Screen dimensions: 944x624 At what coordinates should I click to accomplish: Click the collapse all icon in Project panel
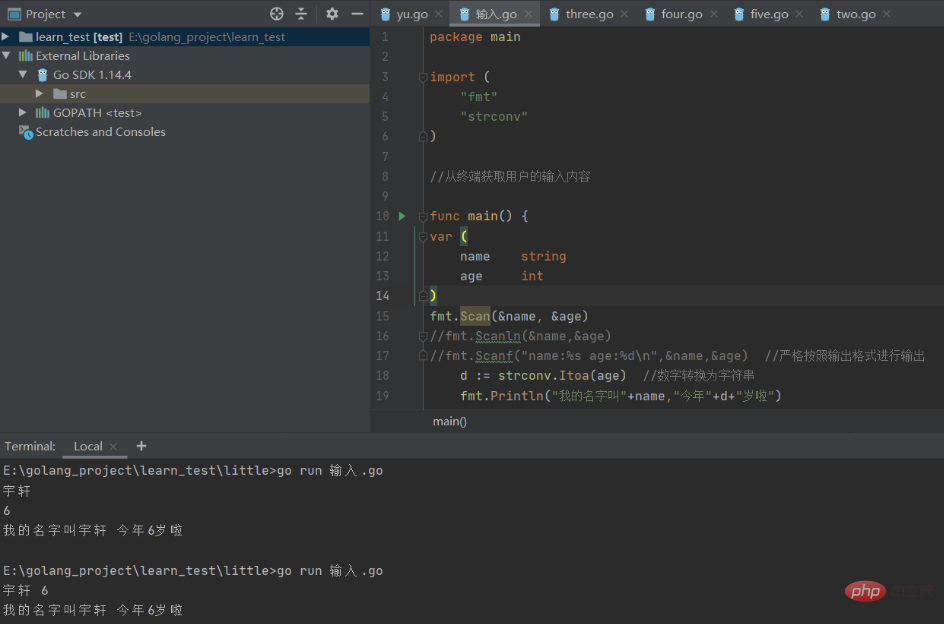tap(301, 14)
